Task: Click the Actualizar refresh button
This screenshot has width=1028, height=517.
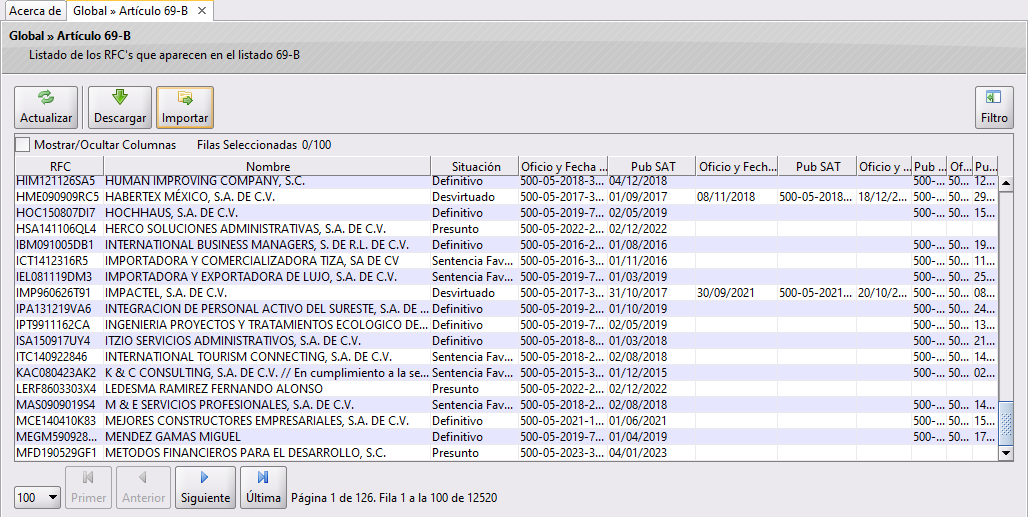Action: [x=46, y=107]
